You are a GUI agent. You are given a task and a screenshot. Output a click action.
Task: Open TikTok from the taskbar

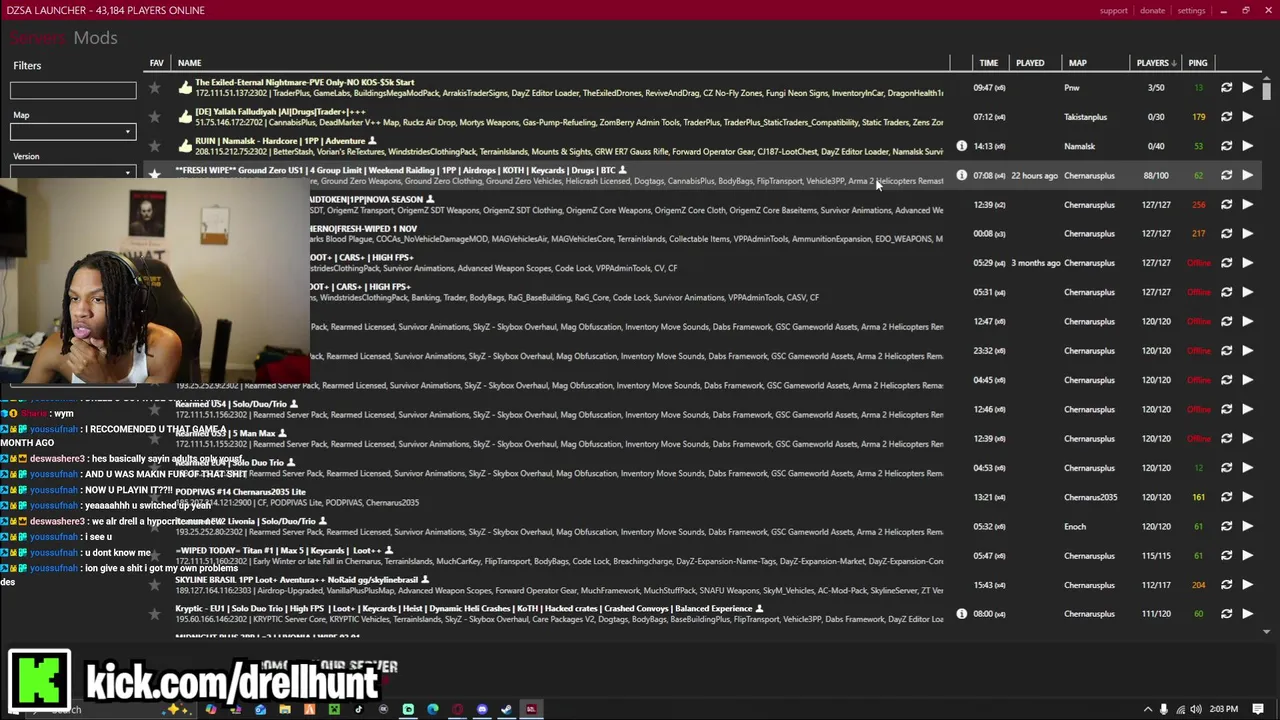coord(359,710)
